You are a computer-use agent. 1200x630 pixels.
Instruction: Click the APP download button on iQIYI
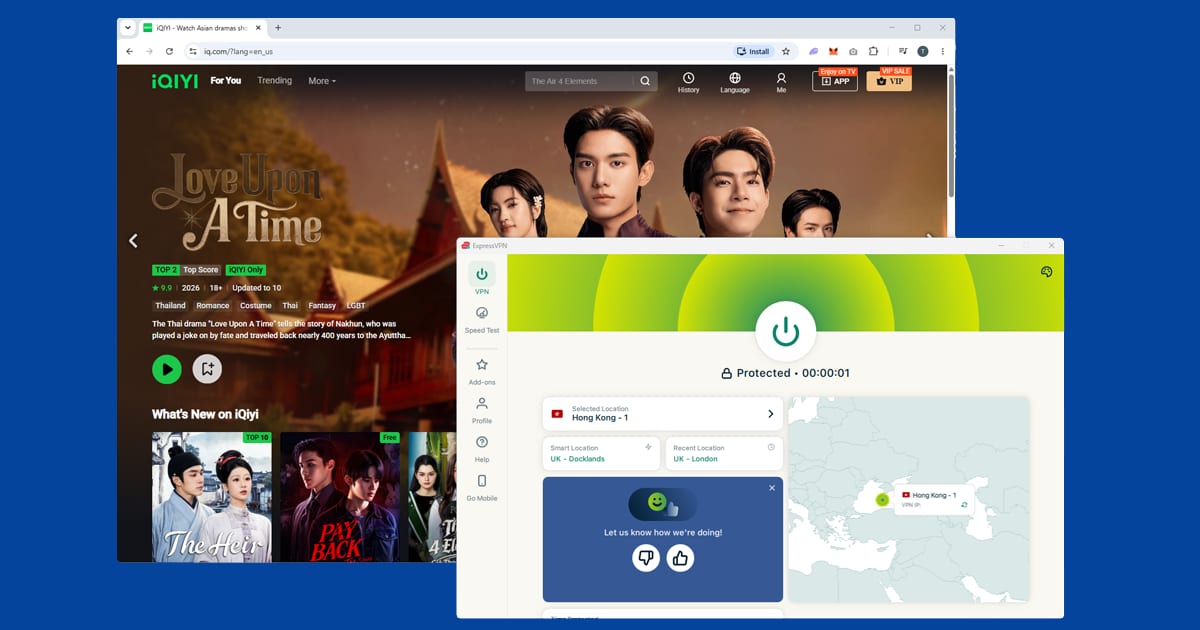(835, 81)
